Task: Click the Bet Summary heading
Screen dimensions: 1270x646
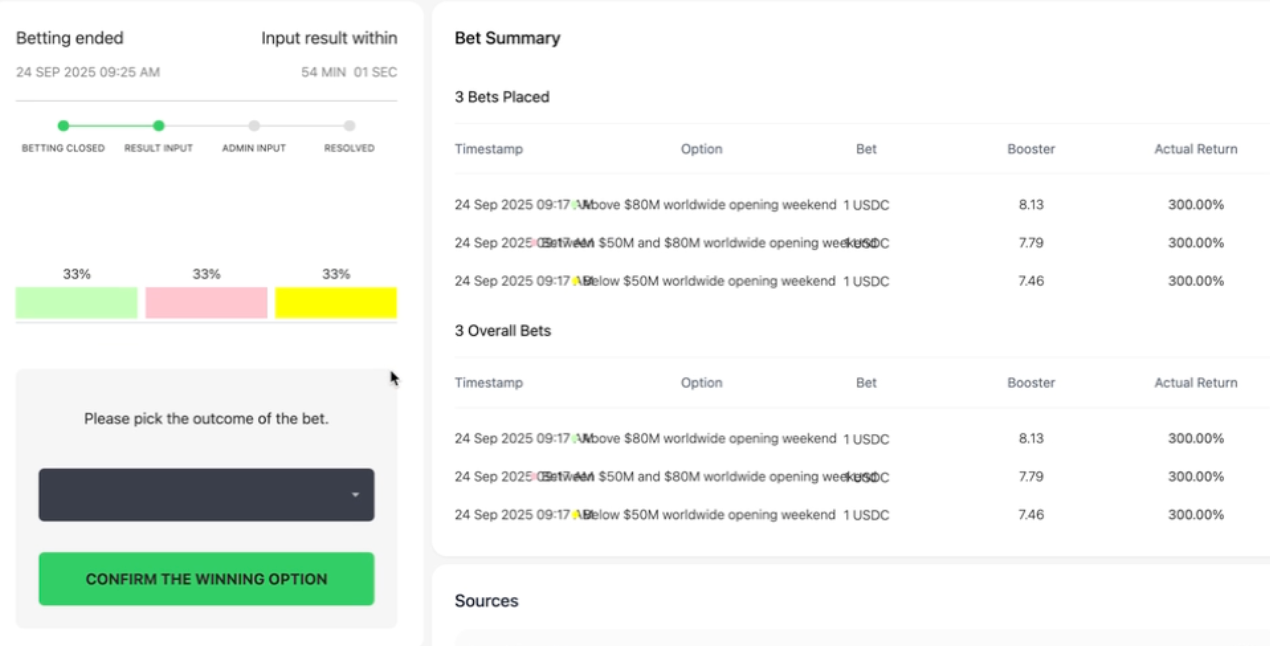Action: tap(508, 38)
